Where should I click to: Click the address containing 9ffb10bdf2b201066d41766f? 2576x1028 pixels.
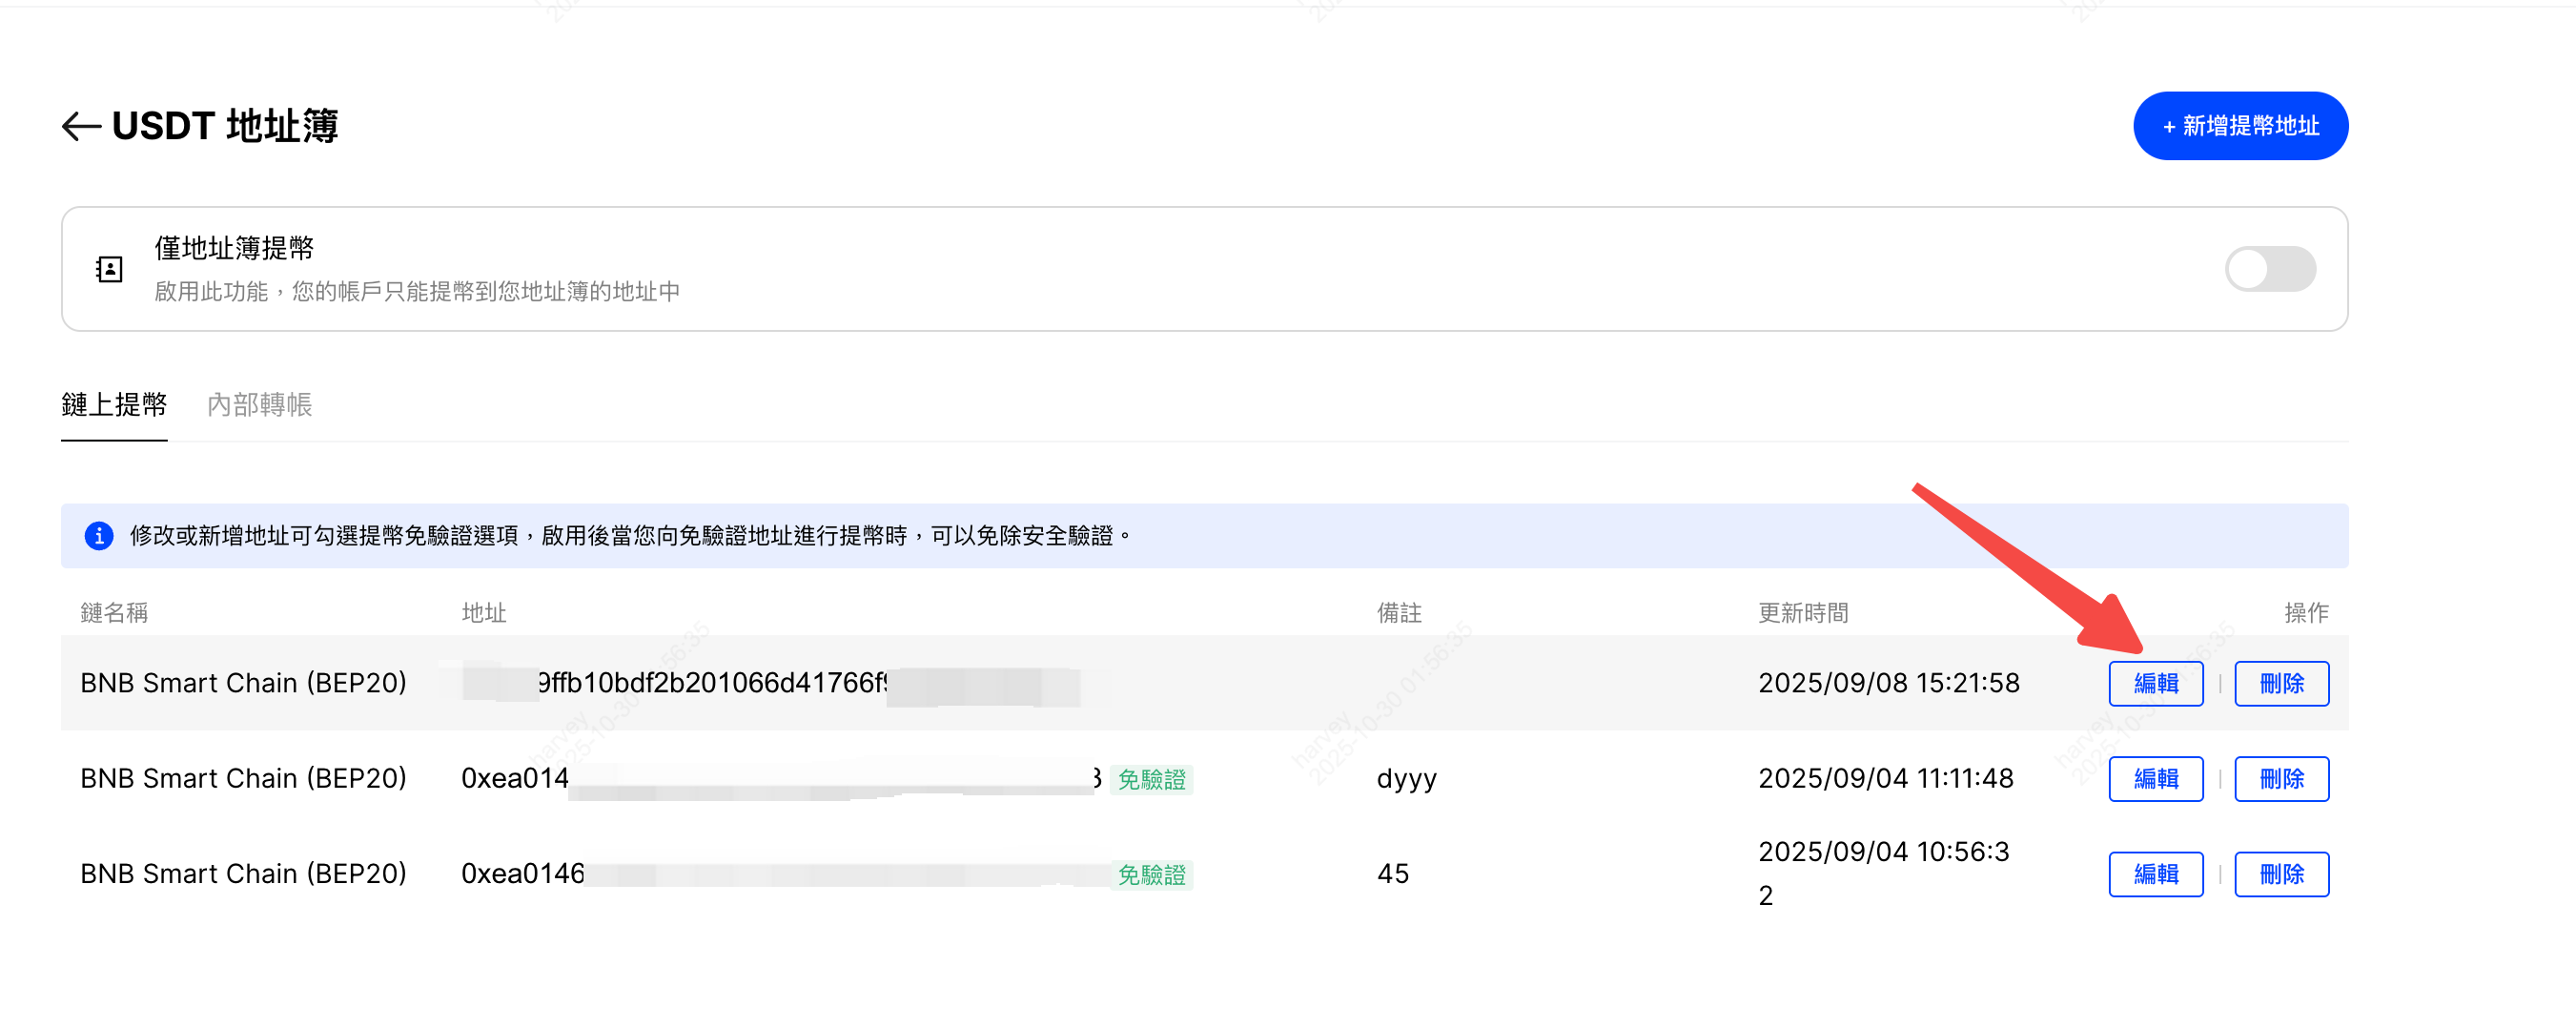(712, 683)
